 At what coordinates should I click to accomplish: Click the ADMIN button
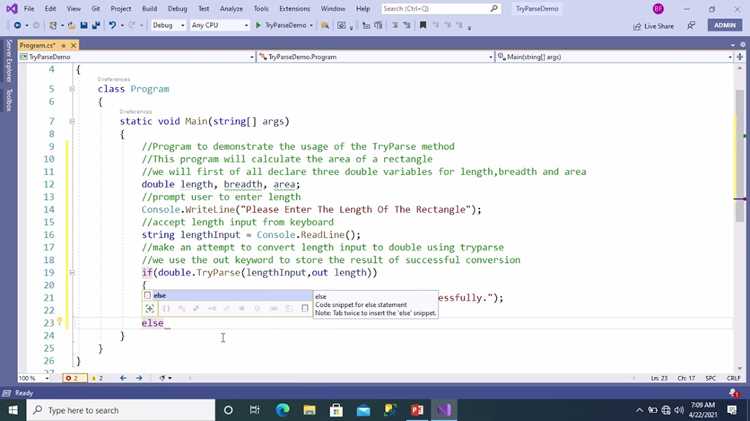[725, 25]
